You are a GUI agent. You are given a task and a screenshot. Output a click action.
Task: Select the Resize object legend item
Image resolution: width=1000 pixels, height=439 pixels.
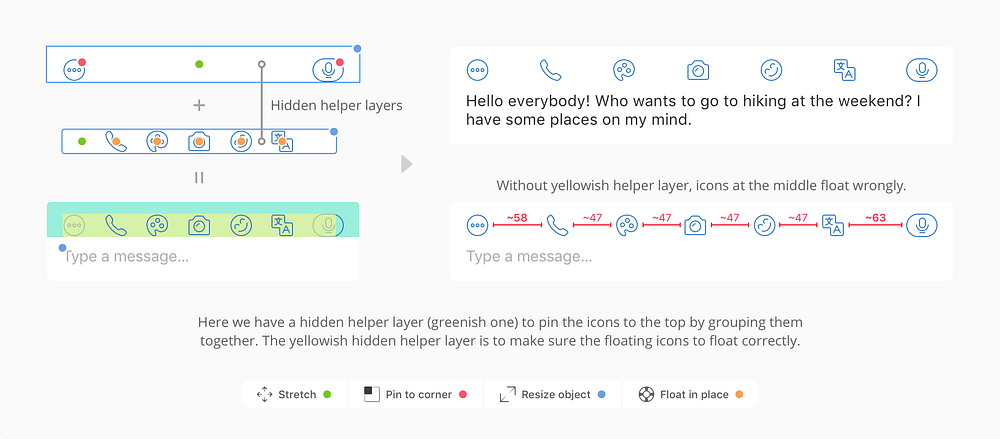point(552,394)
